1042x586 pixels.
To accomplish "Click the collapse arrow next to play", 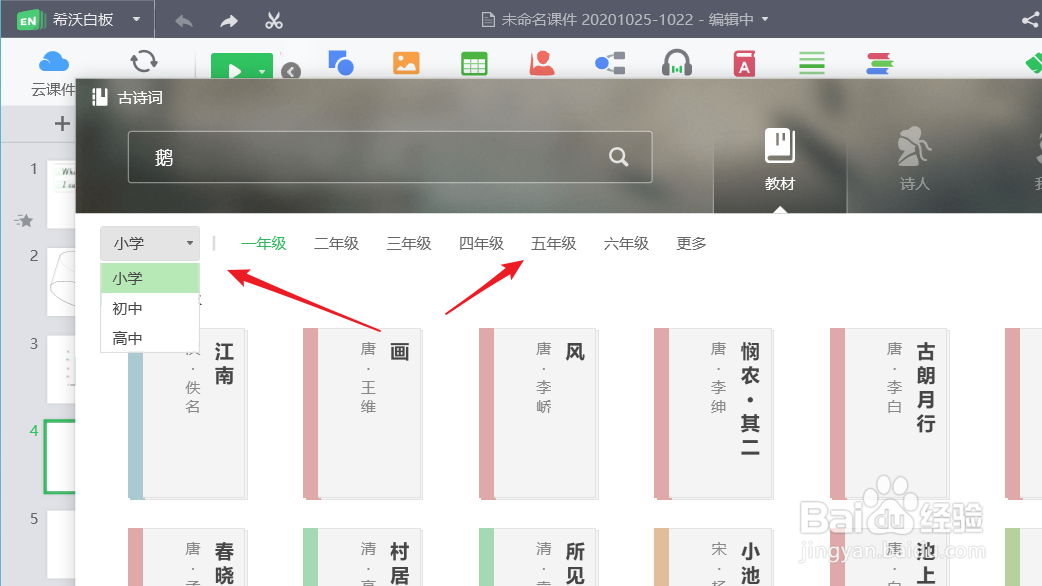I will click(291, 70).
